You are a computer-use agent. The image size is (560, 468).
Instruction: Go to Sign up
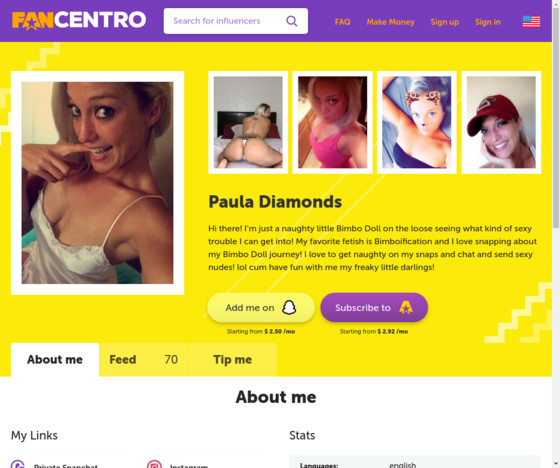click(445, 22)
